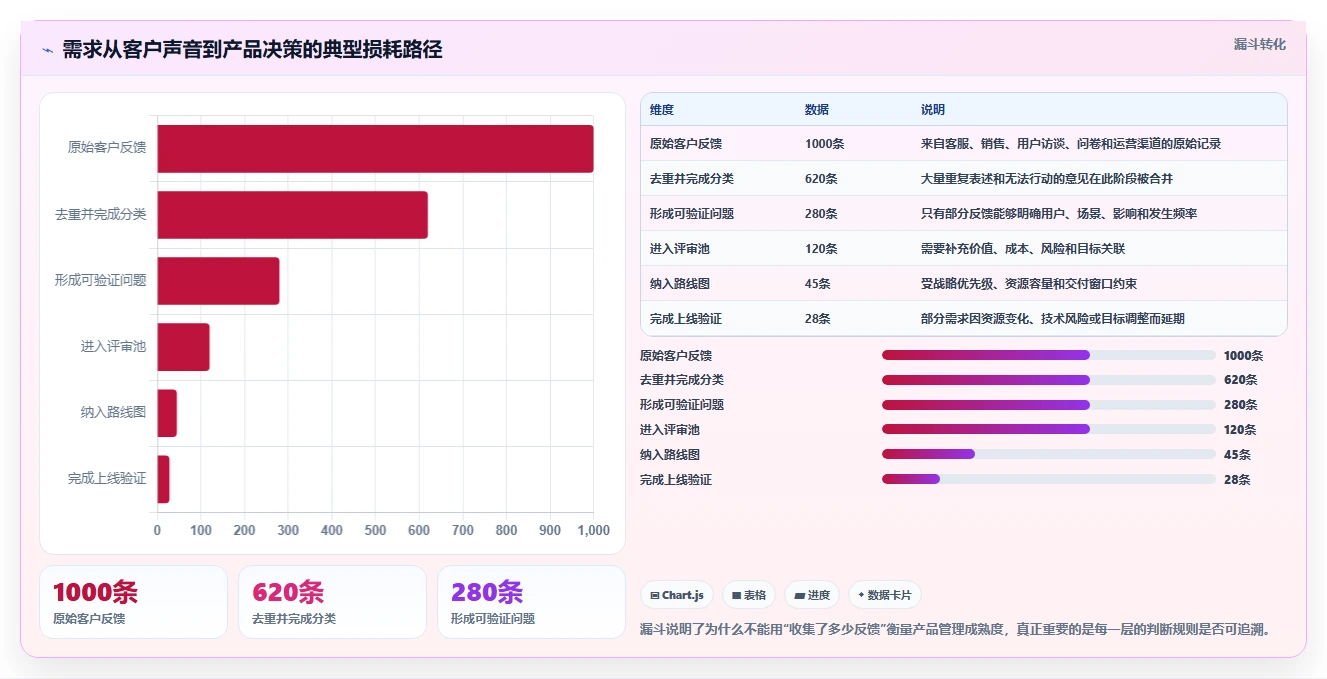
Task: Click the 说明 column header
Action: pyautogui.click(x=933, y=110)
